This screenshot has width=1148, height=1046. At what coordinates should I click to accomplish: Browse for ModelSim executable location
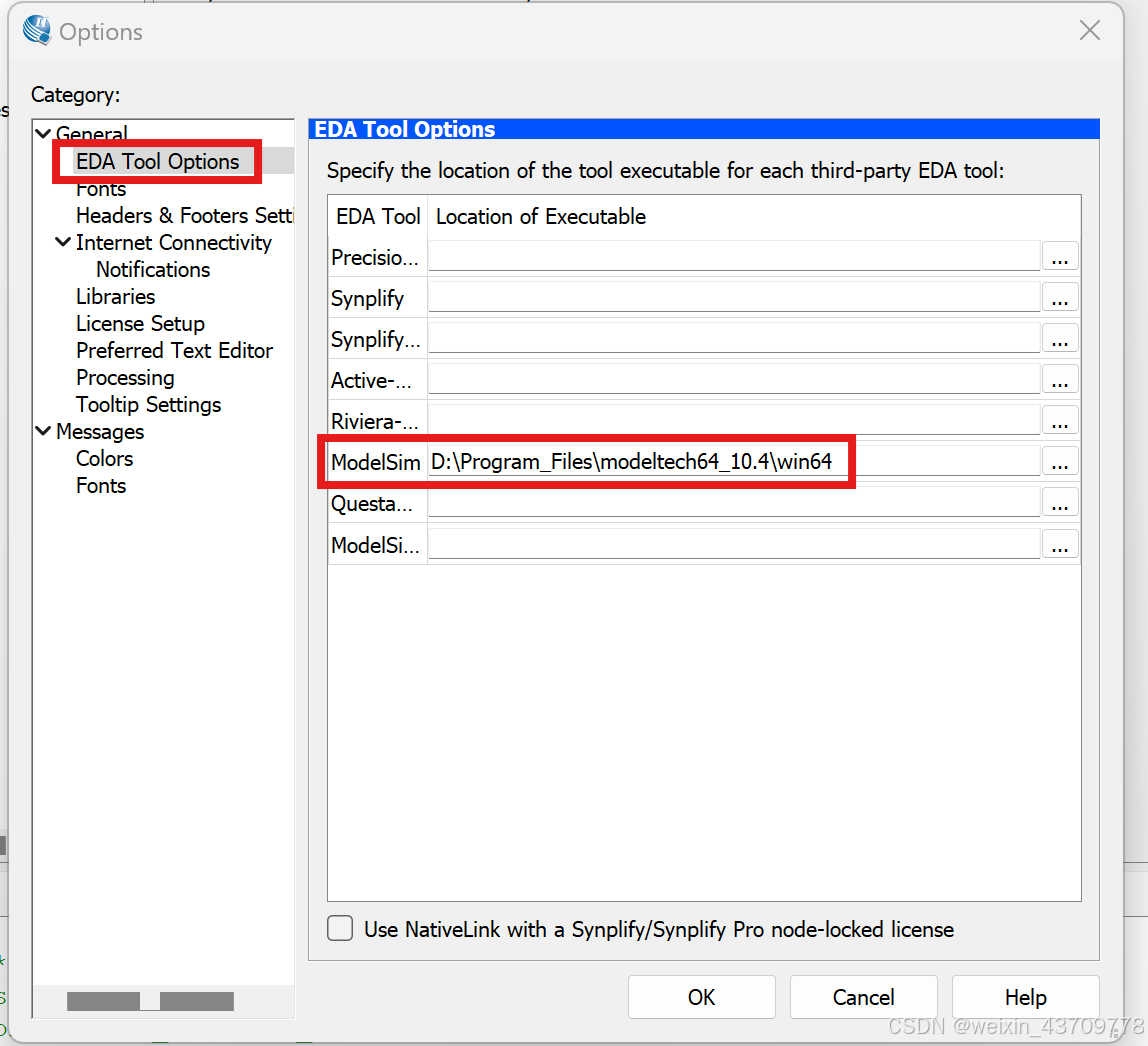(1059, 461)
